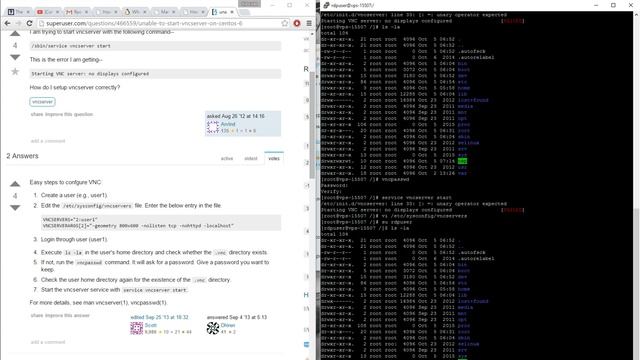Click the PuTTY icon in terminal title bar

326,5
